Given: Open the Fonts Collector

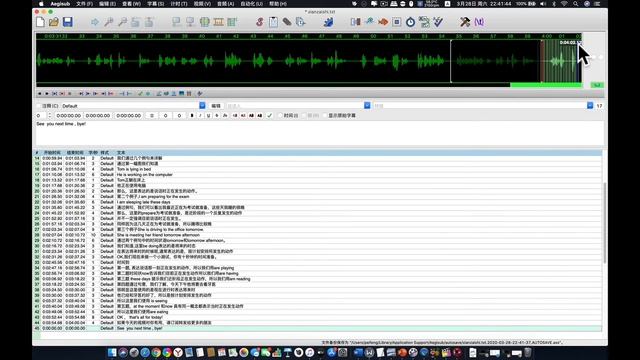Looking at the screenshot, I should click(301, 22).
